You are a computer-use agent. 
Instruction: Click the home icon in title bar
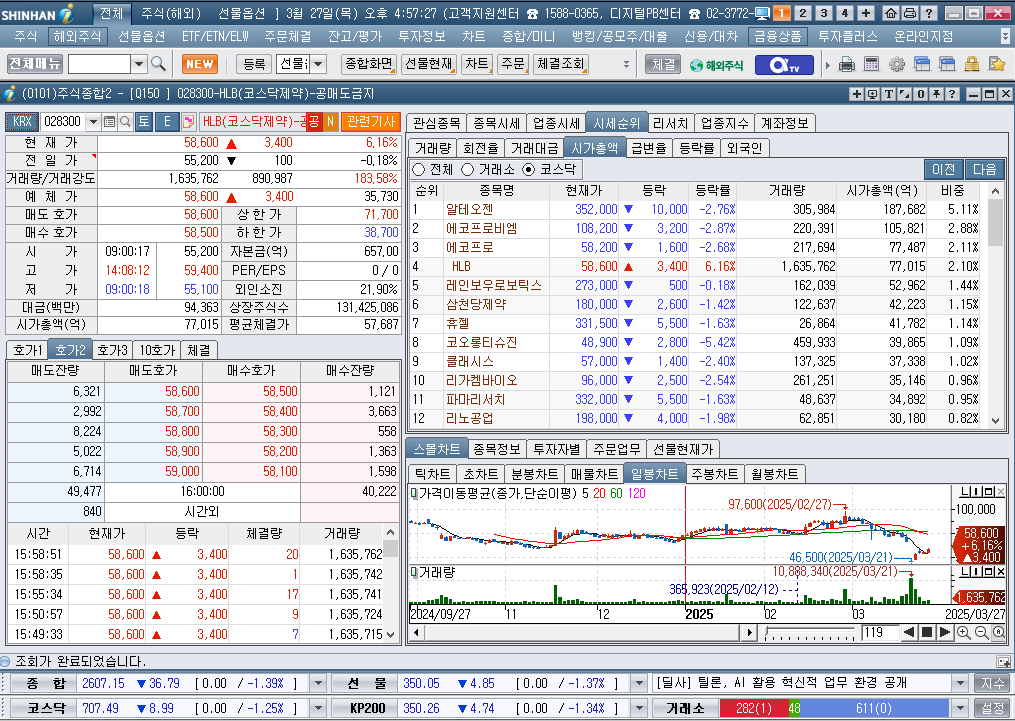click(x=891, y=13)
